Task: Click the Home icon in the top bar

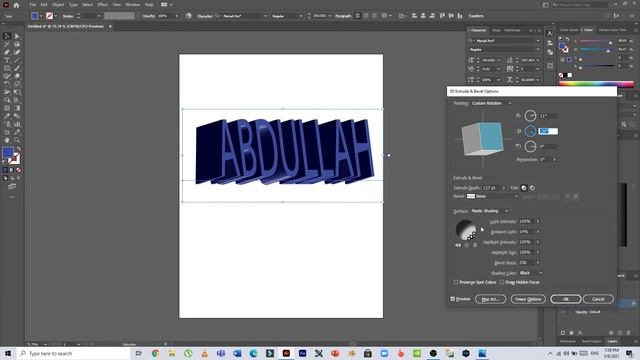Action: click(x=16, y=5)
